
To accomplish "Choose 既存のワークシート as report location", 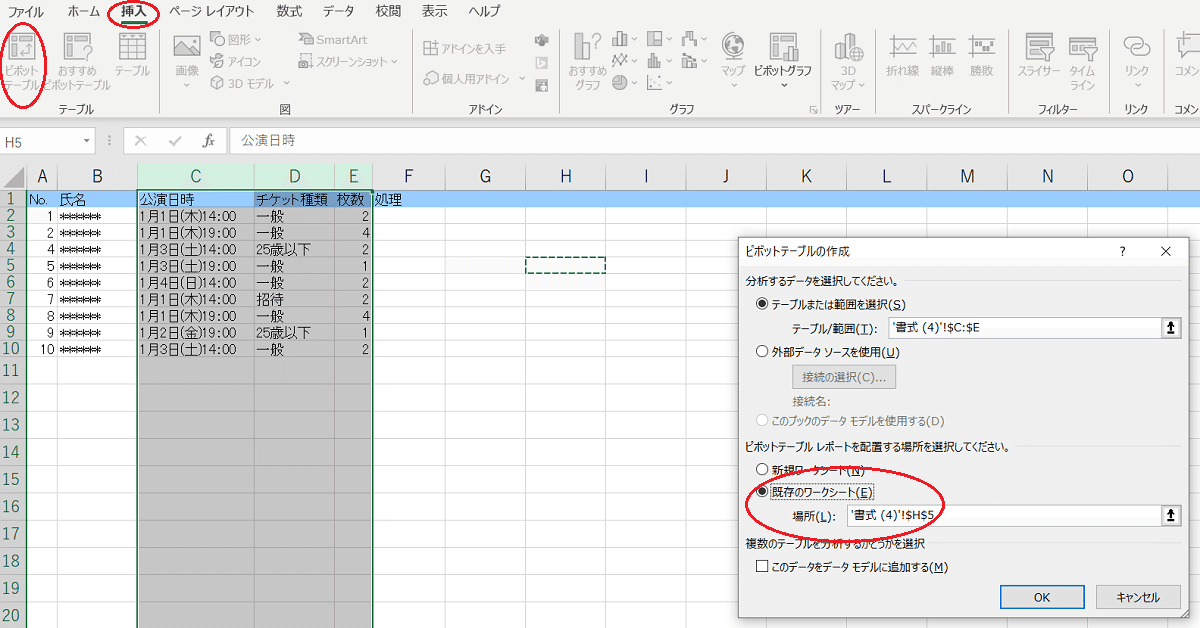I will [816, 492].
